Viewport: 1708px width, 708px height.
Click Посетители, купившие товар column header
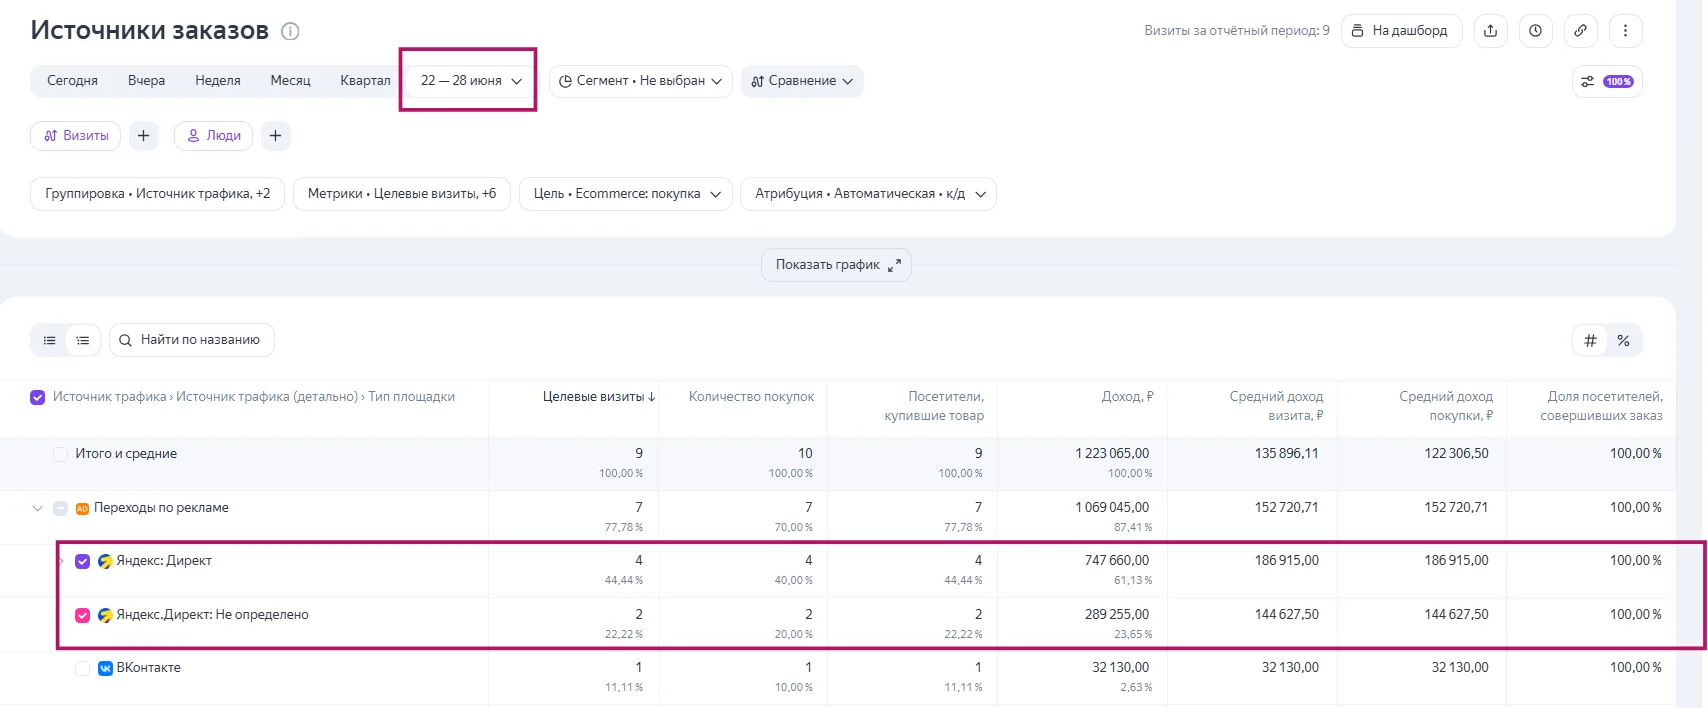tap(934, 406)
